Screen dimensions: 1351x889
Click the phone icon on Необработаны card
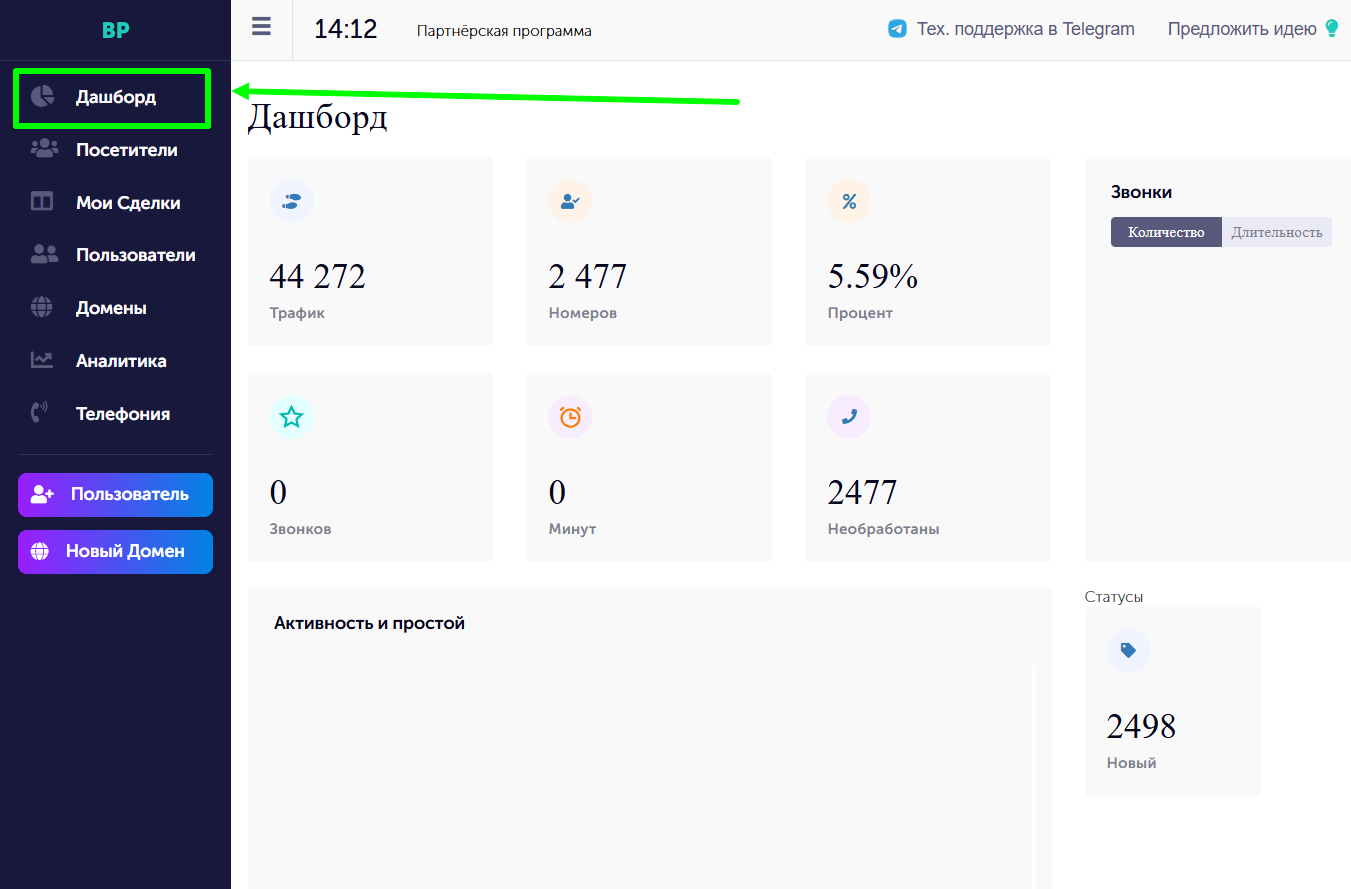pyautogui.click(x=849, y=417)
